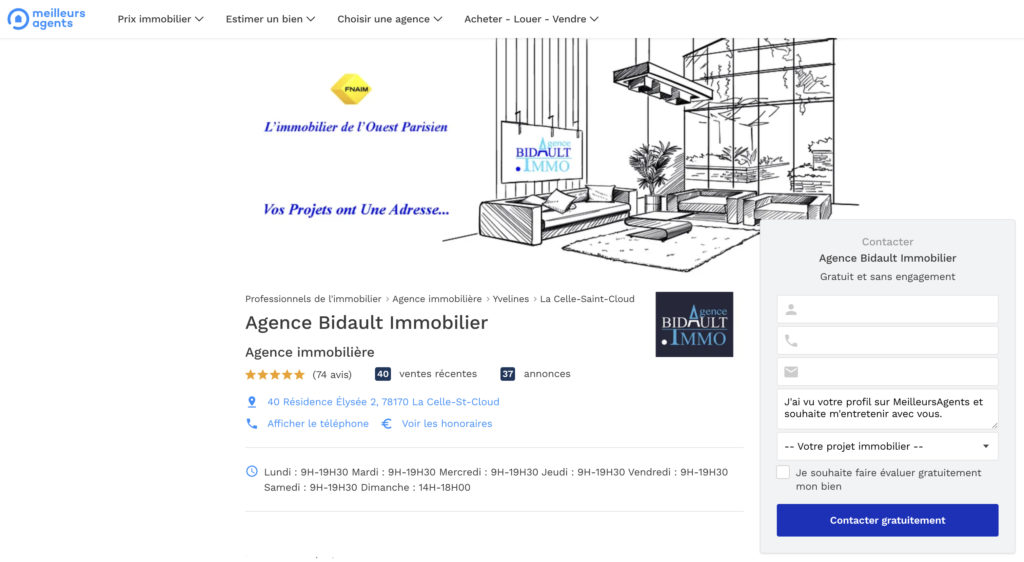The height and width of the screenshot is (562, 1024).
Task: Focus the name field in contact form
Action: coord(887,309)
